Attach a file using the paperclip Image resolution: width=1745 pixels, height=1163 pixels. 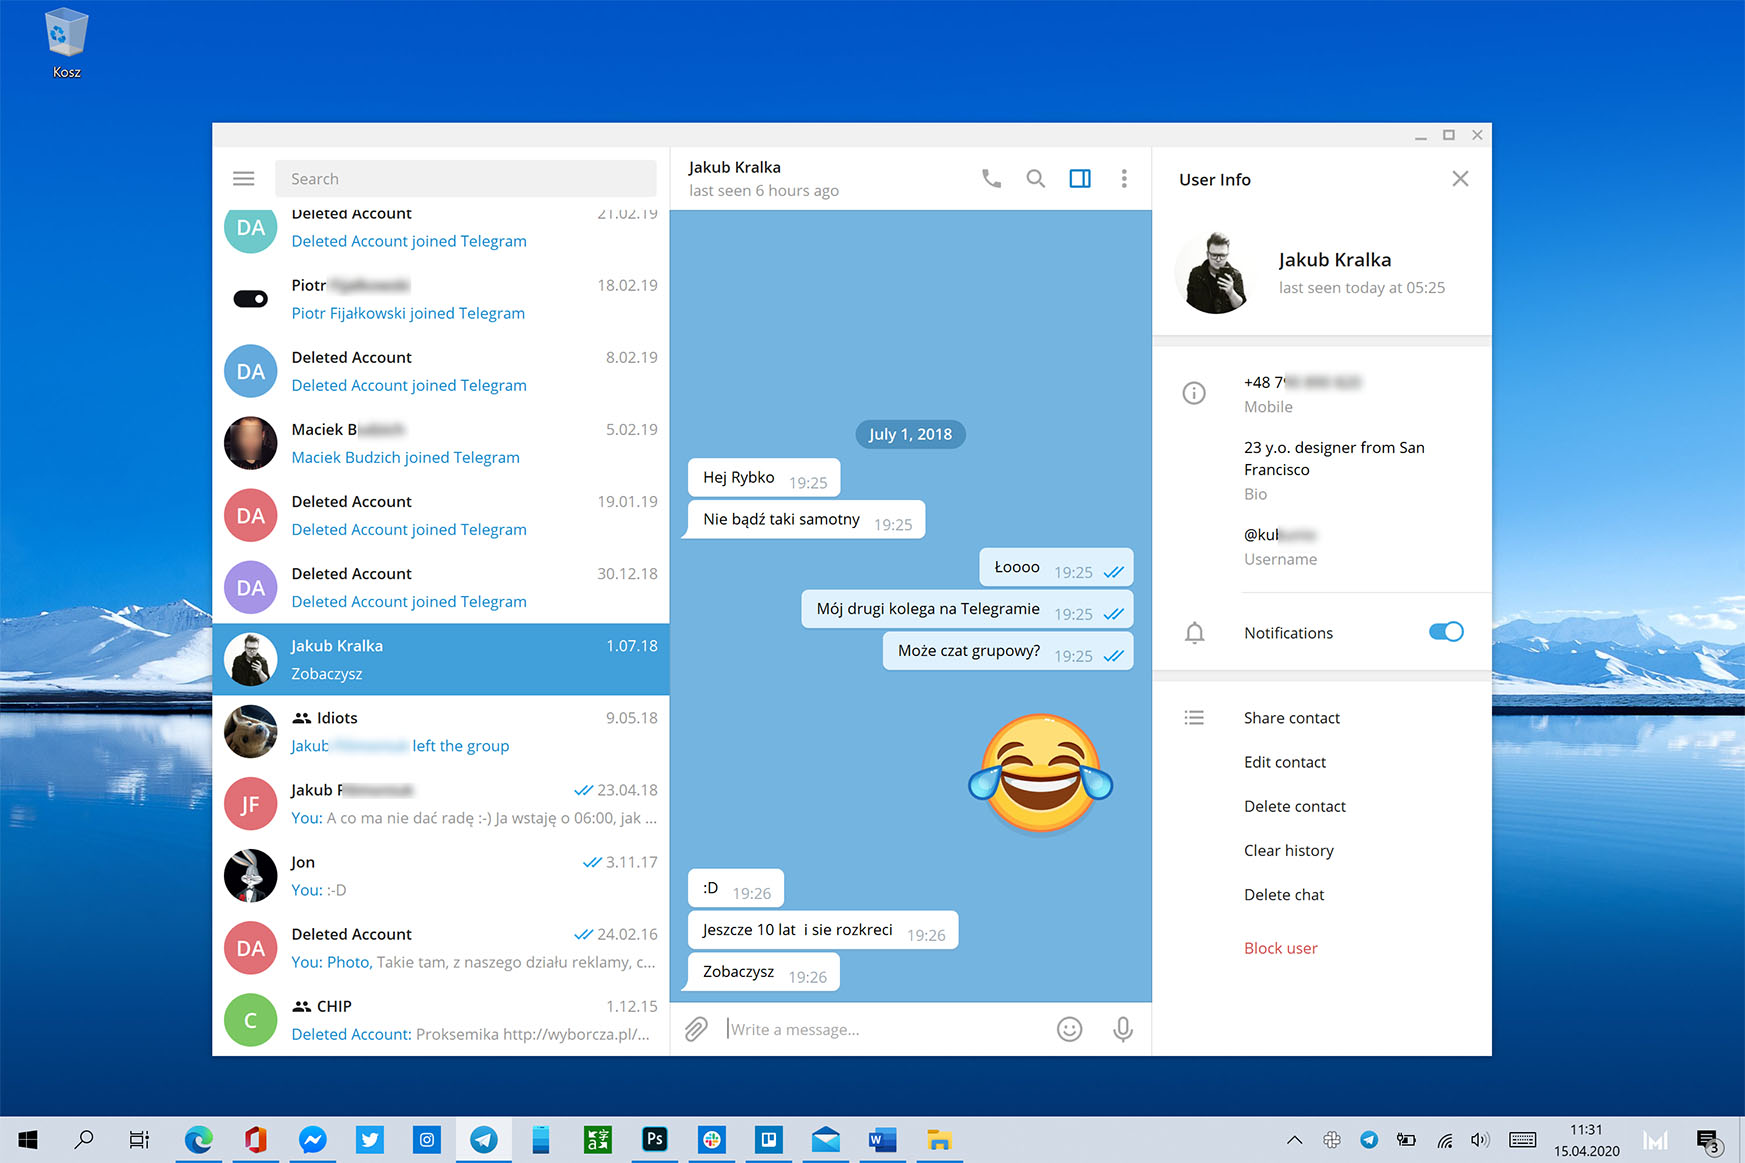pyautogui.click(x=696, y=1029)
